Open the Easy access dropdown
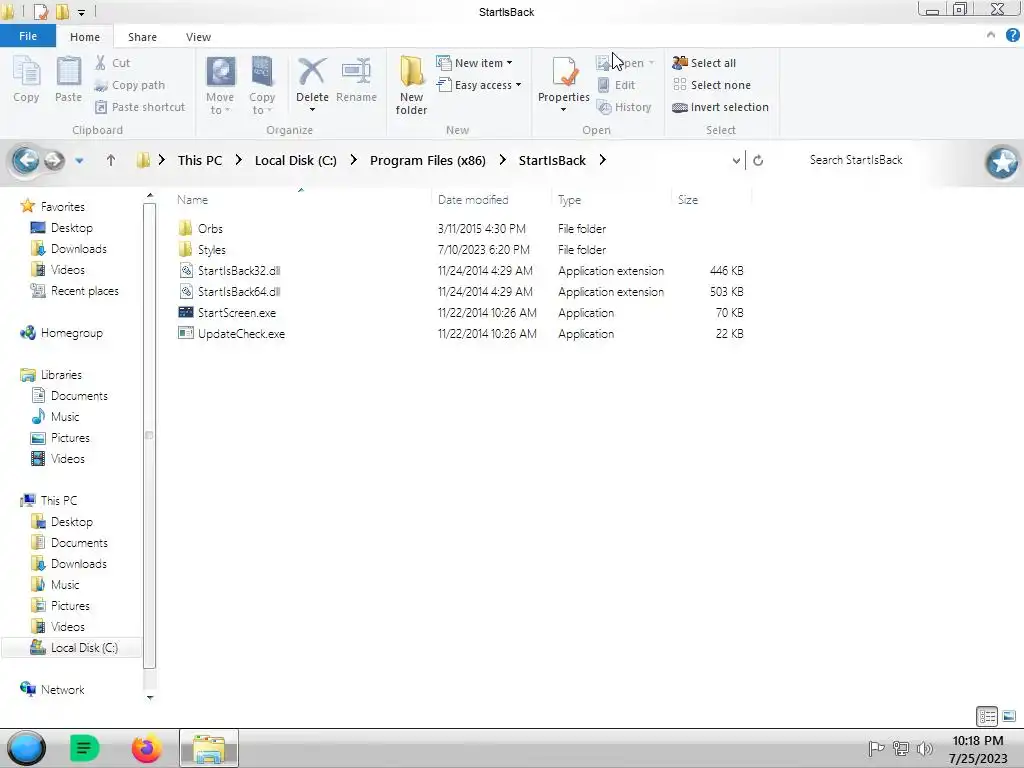The width and height of the screenshot is (1024, 768). 479,85
